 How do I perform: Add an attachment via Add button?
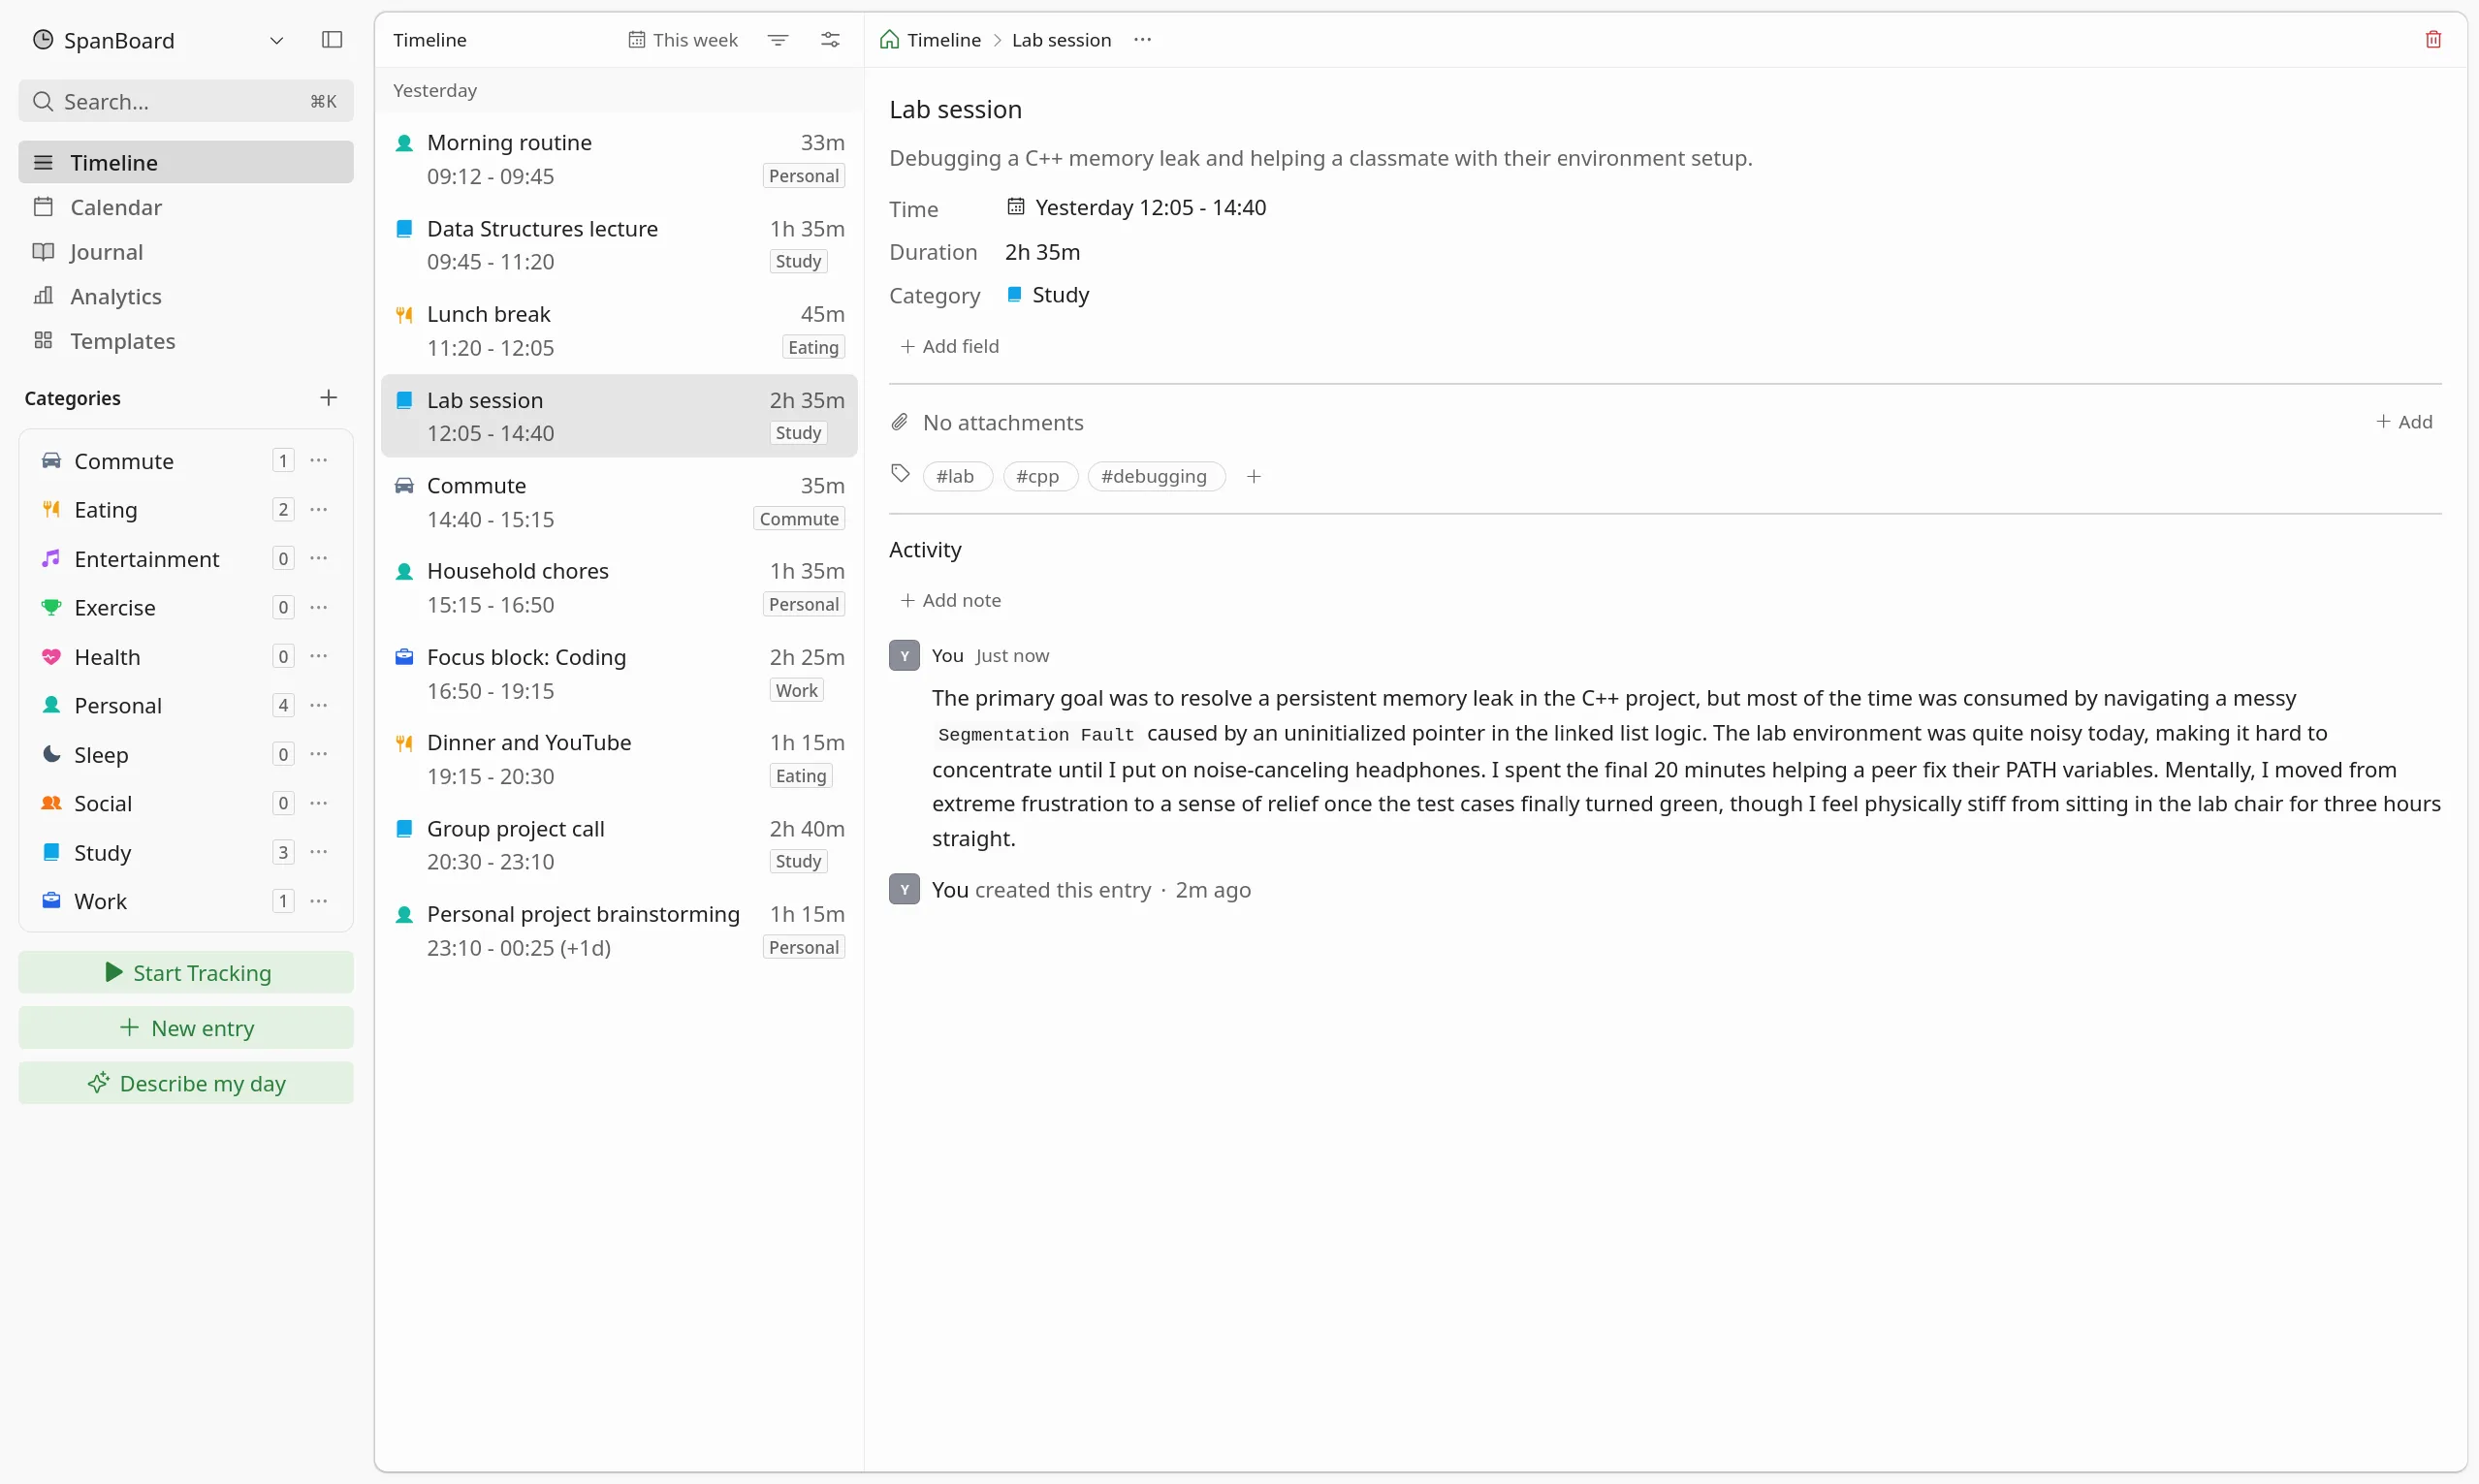point(2404,422)
